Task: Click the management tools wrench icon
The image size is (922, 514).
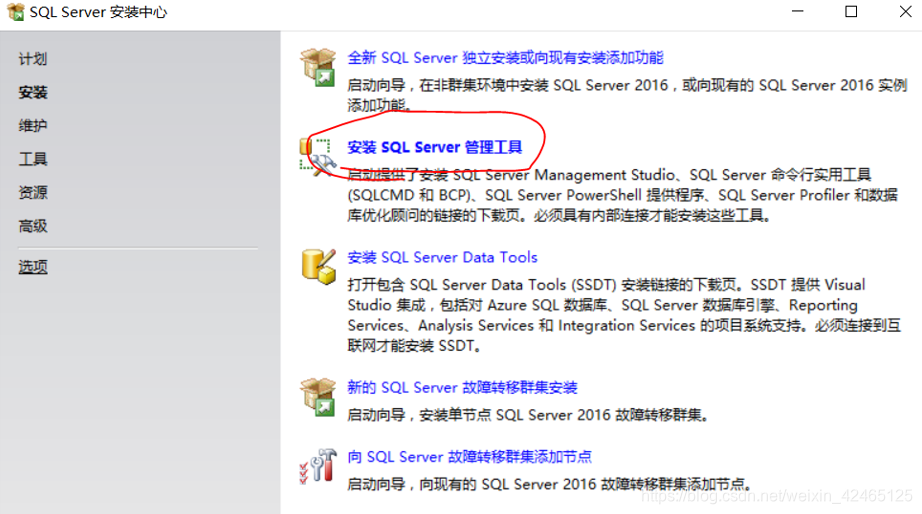Action: coord(318,157)
